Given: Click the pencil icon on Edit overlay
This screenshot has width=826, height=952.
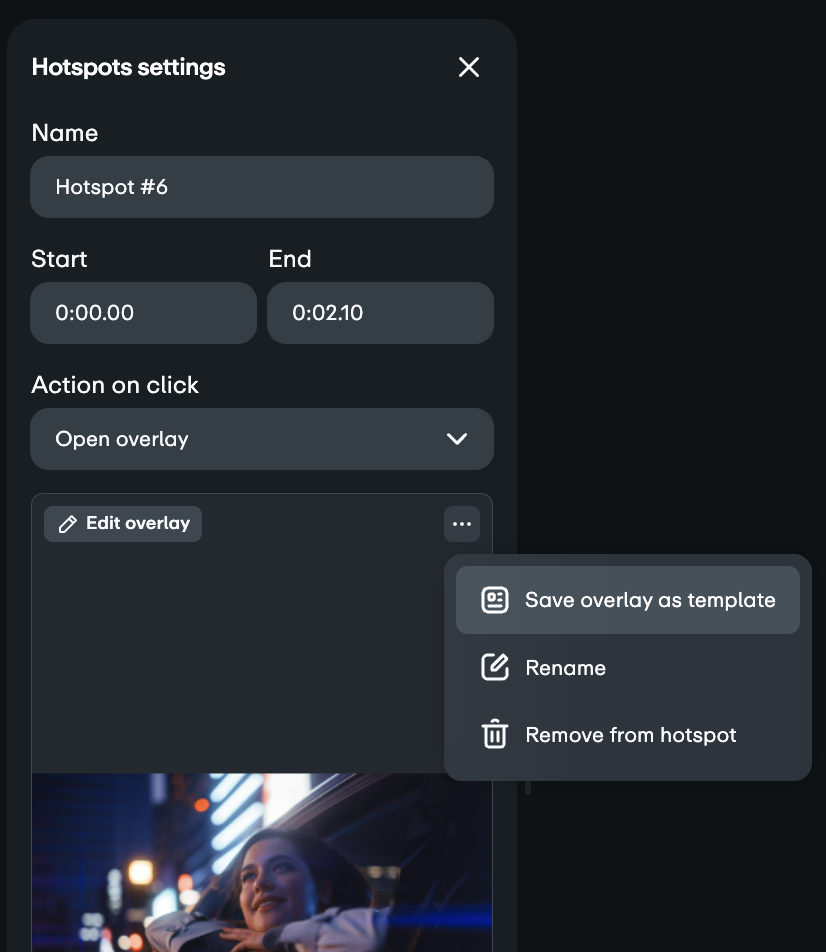Looking at the screenshot, I should pos(68,524).
